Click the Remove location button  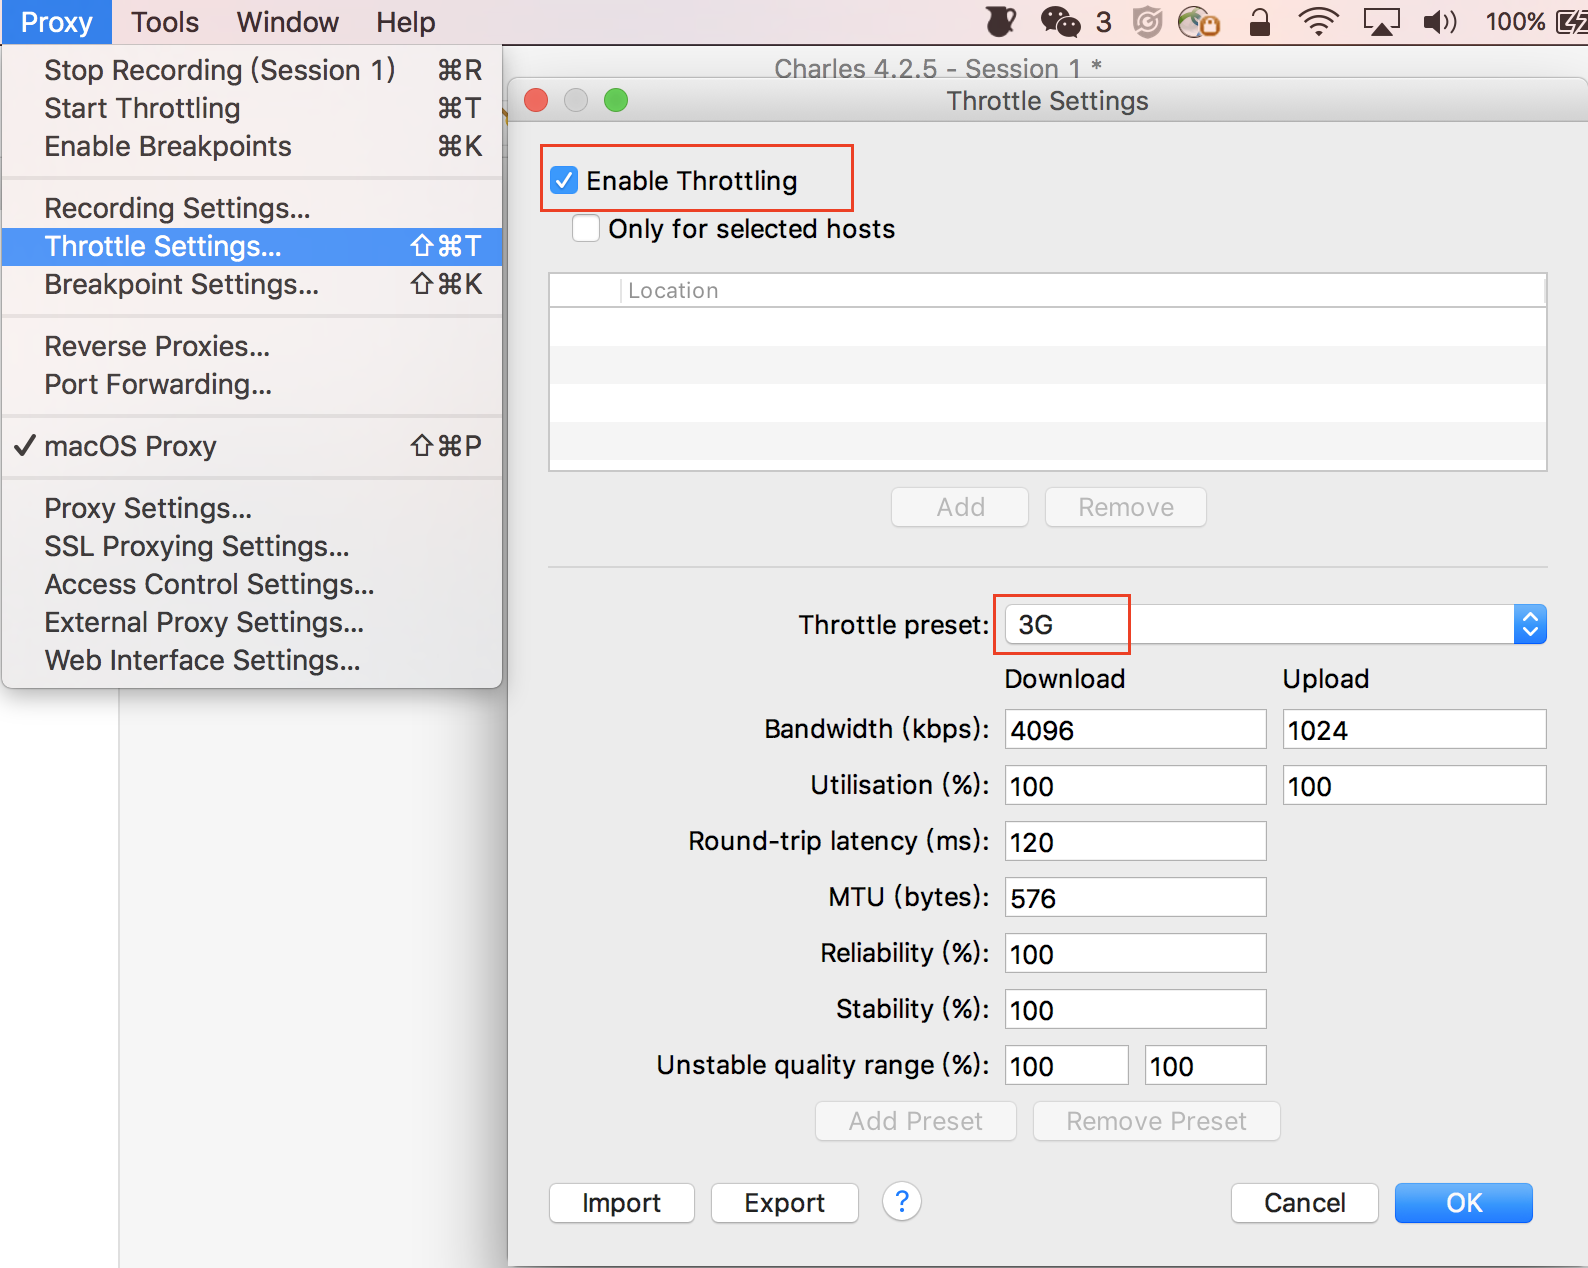pos(1126,507)
